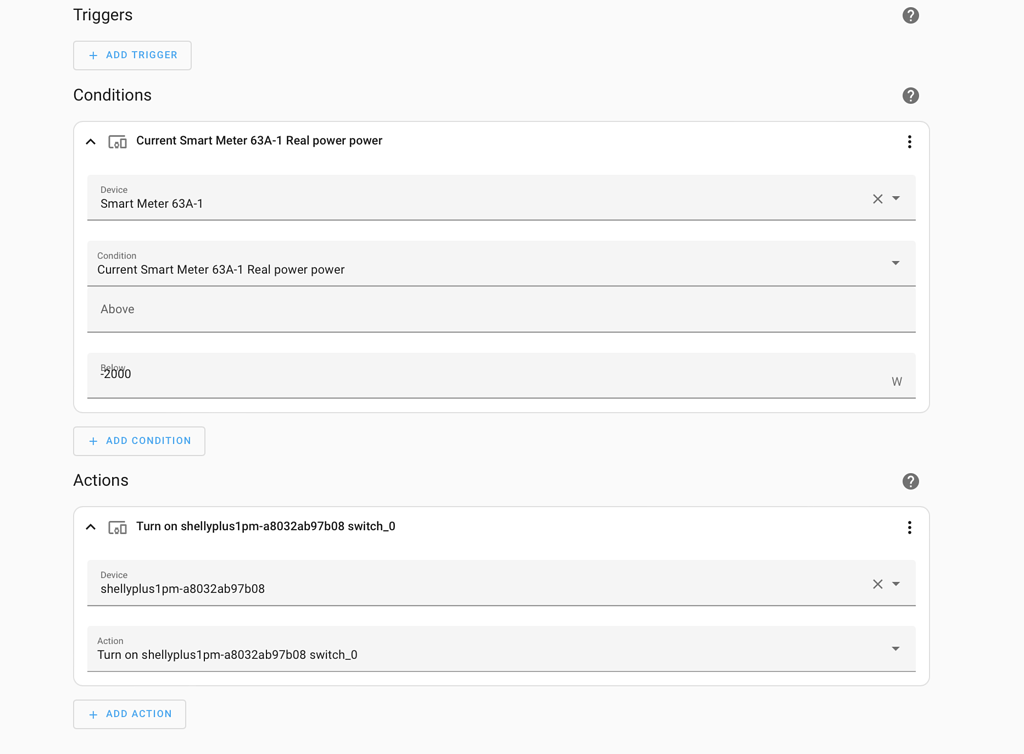Open the help icon next to Actions

pos(910,481)
